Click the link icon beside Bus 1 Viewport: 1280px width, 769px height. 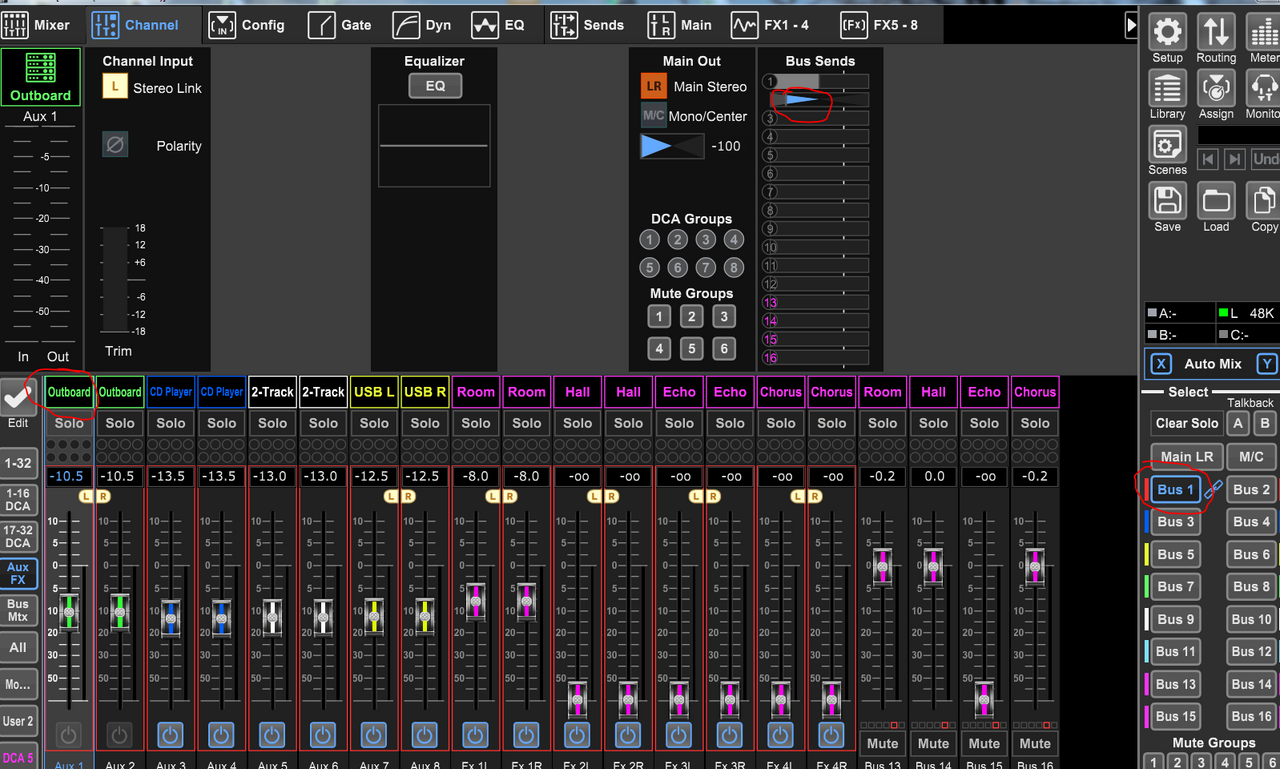tap(1213, 490)
